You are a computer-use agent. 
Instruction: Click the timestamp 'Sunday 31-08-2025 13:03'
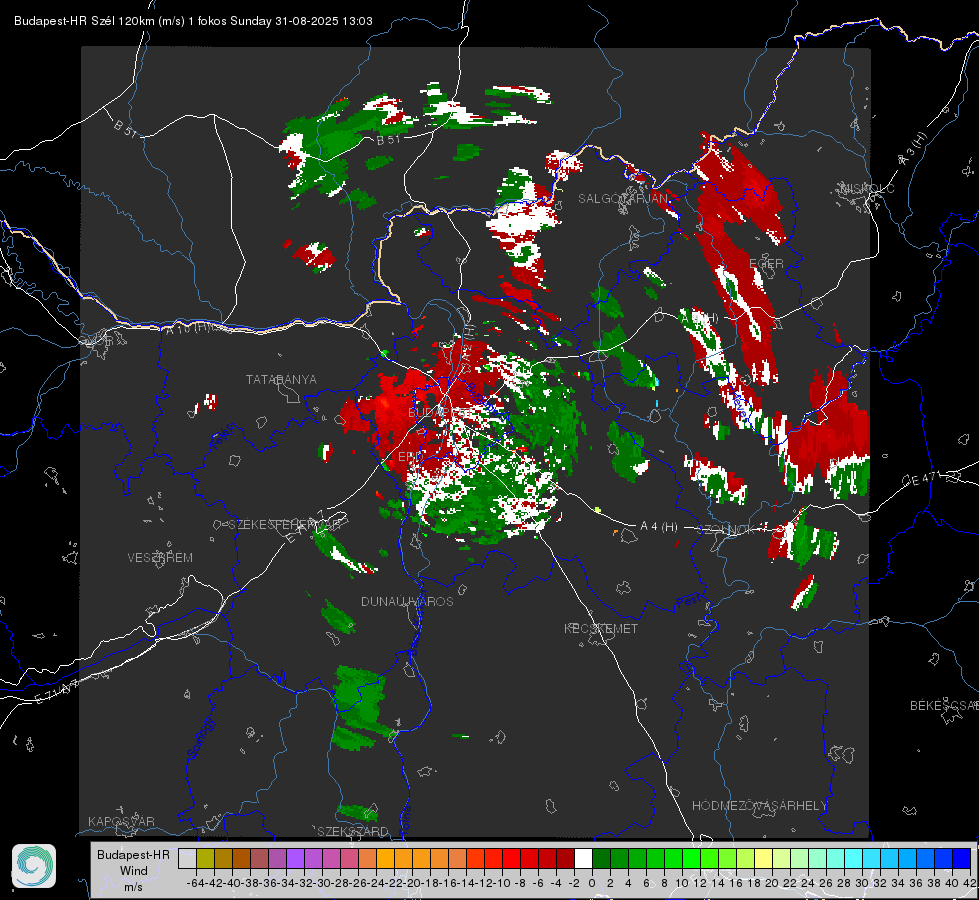point(301,21)
